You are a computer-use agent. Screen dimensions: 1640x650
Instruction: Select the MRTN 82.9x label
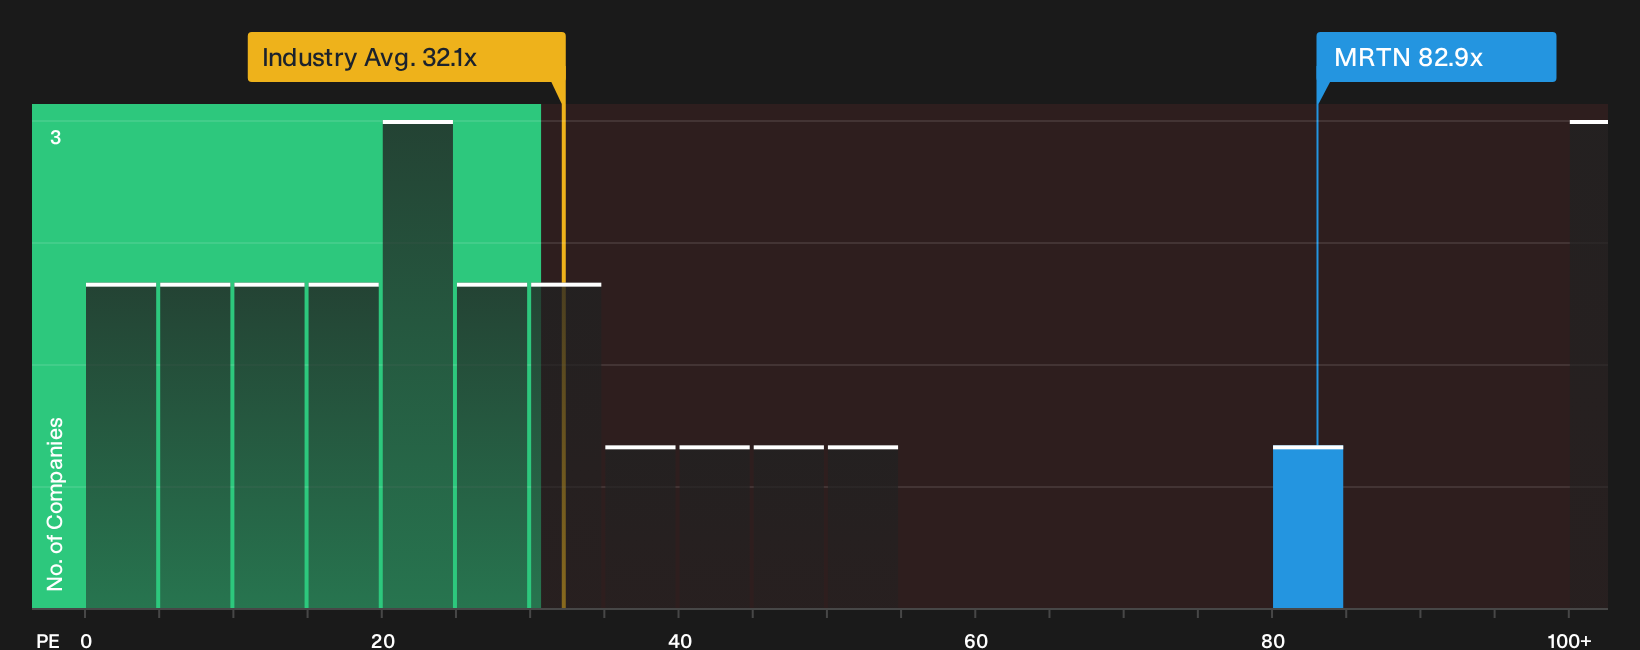pos(1436,57)
